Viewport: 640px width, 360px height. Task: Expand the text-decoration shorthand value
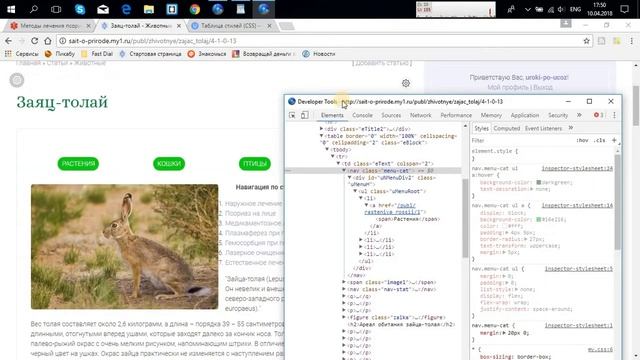(x=531, y=189)
